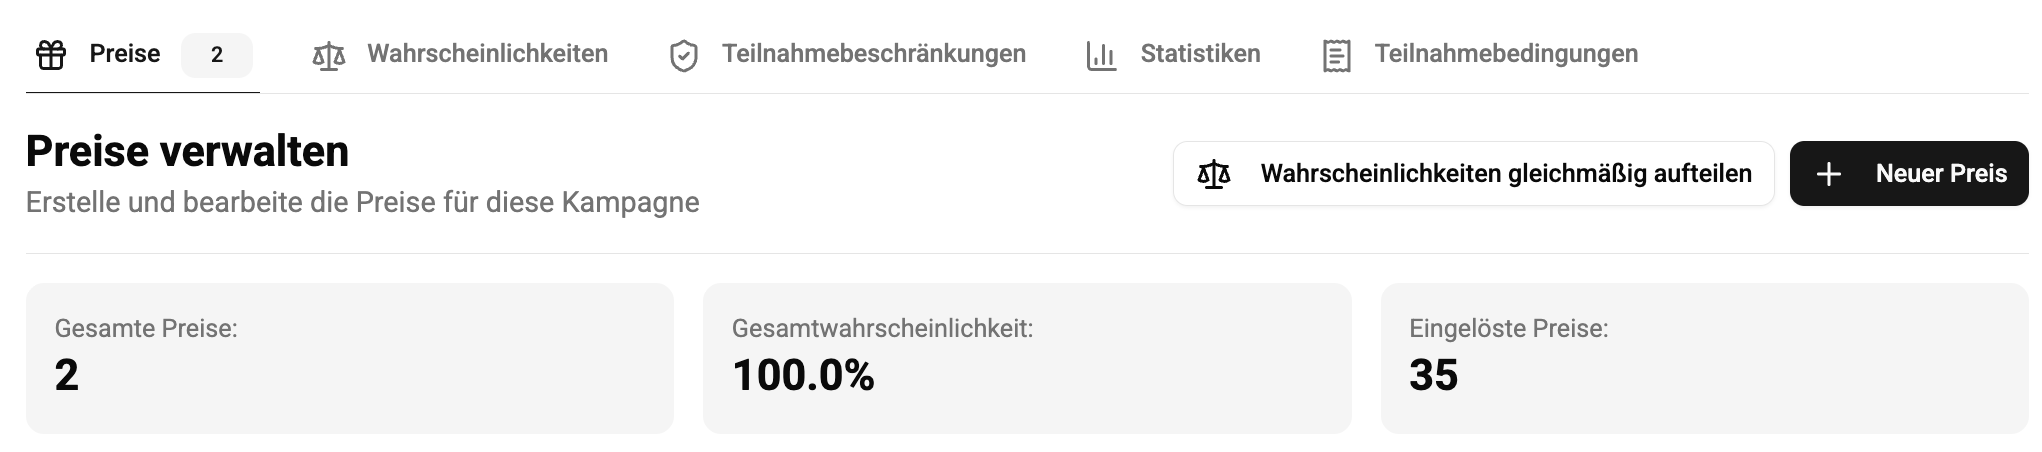The width and height of the screenshot is (2042, 452).
Task: Click the Preise verwalten heading
Action: tap(188, 152)
